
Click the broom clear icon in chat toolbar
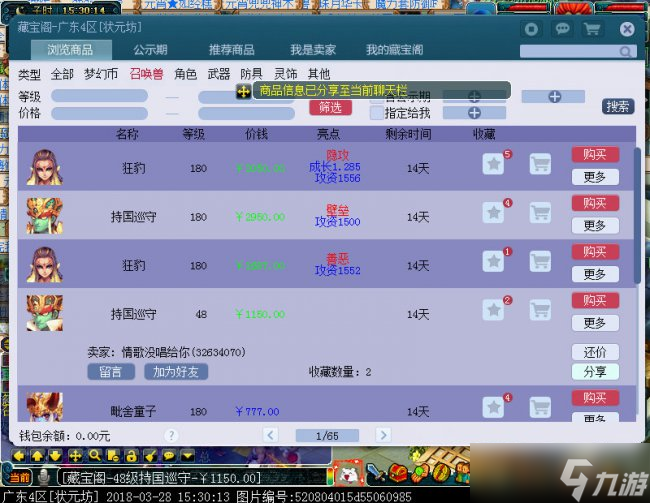click(x=150, y=456)
